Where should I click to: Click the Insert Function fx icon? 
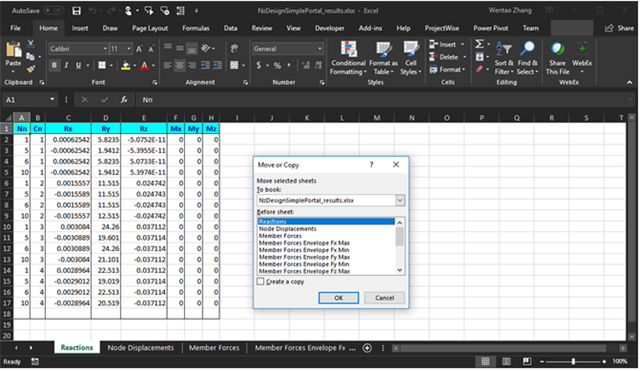(x=124, y=100)
